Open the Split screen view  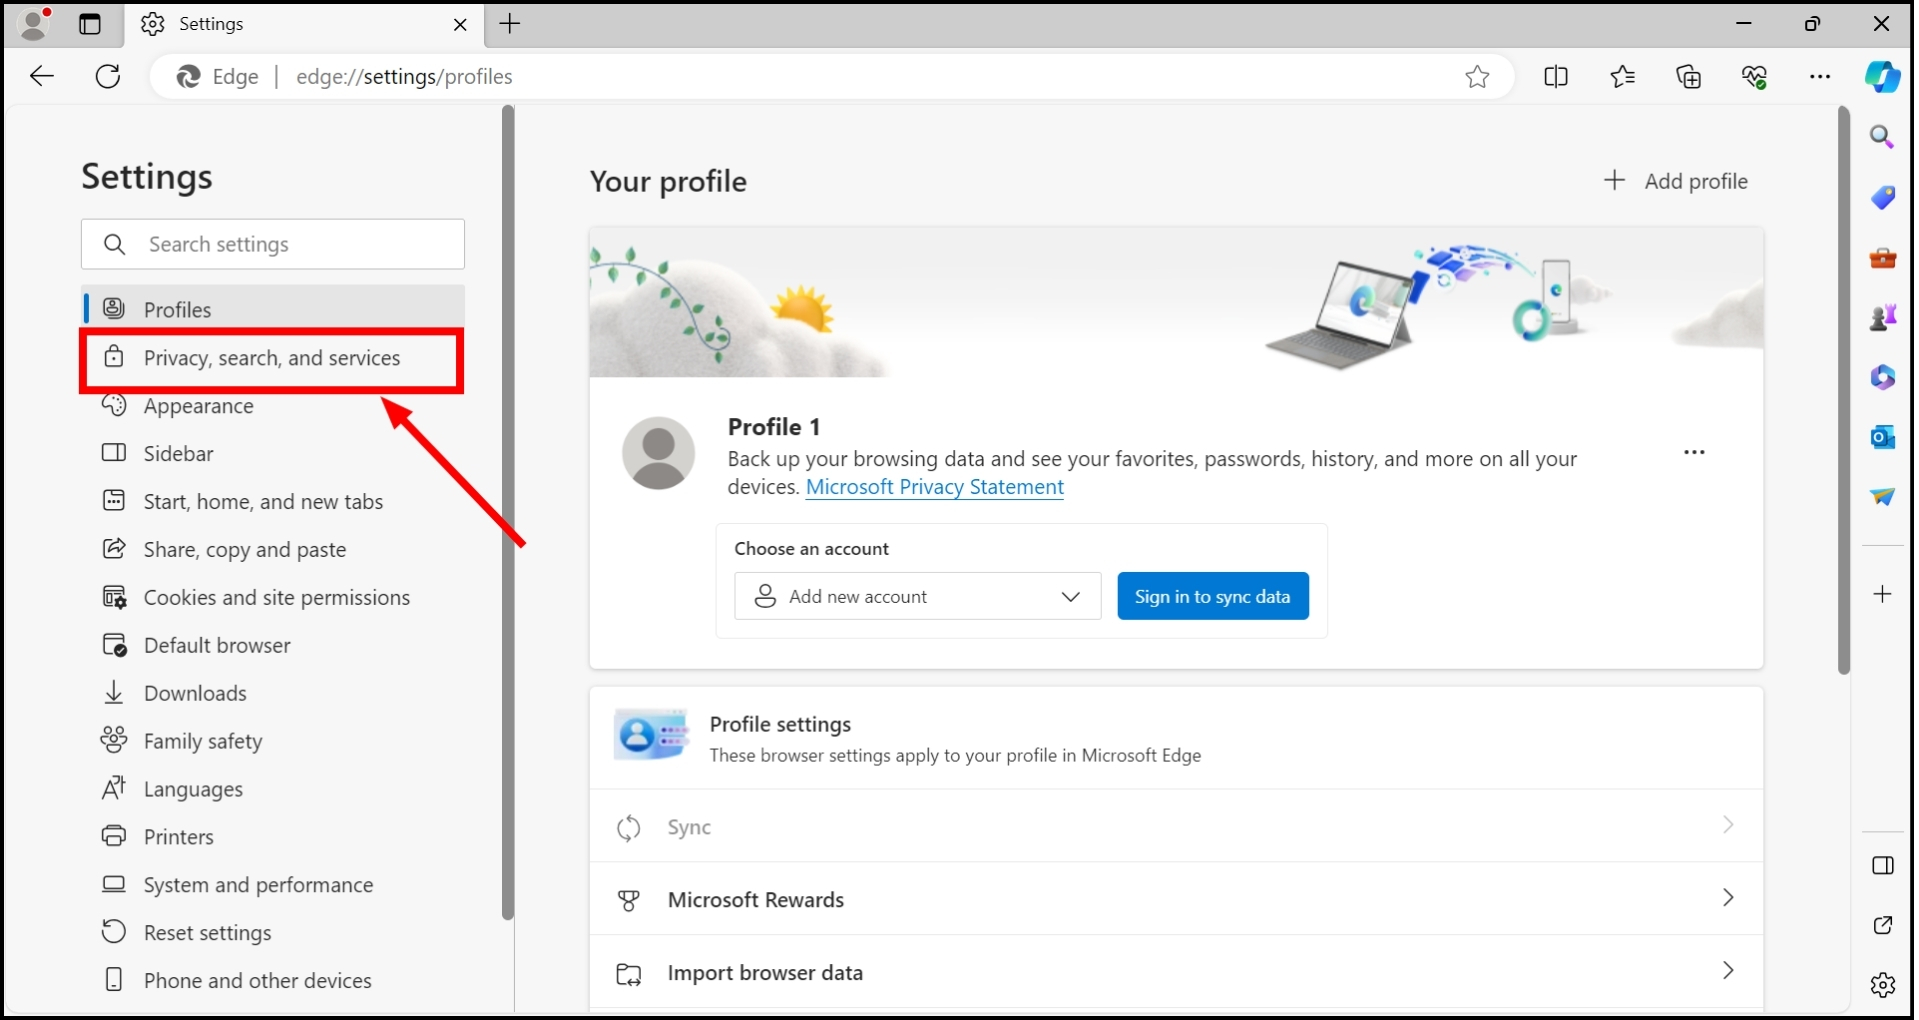tap(1557, 77)
